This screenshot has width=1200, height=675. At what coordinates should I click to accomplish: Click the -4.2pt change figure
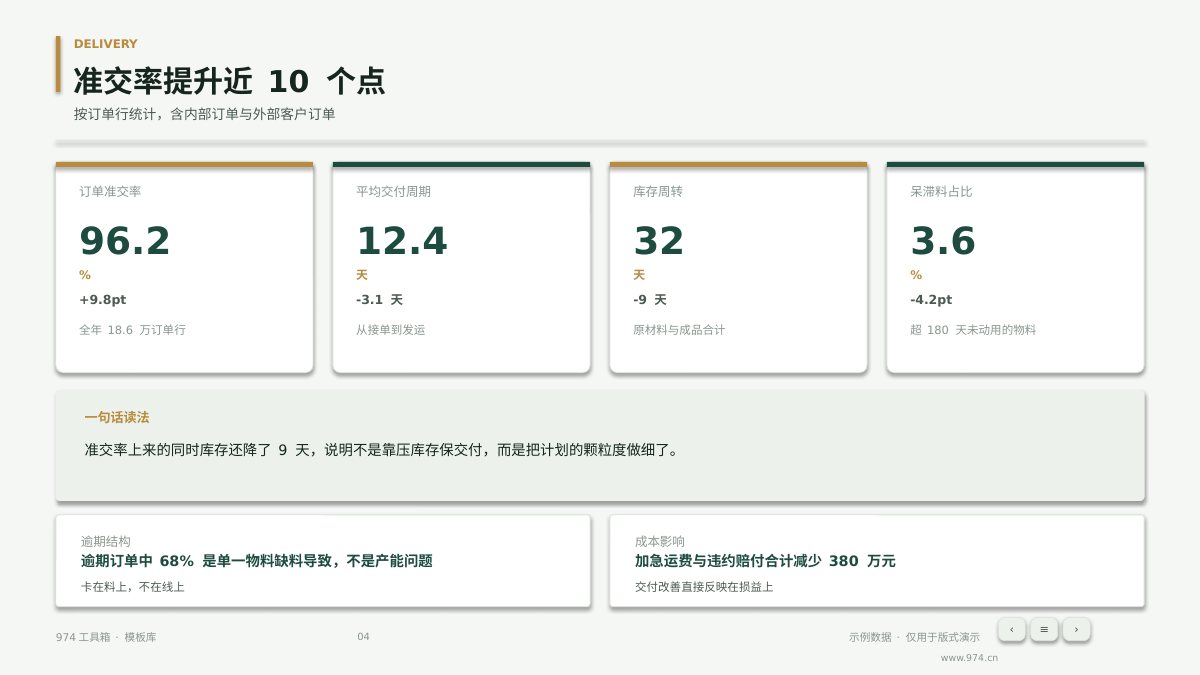[931, 299]
